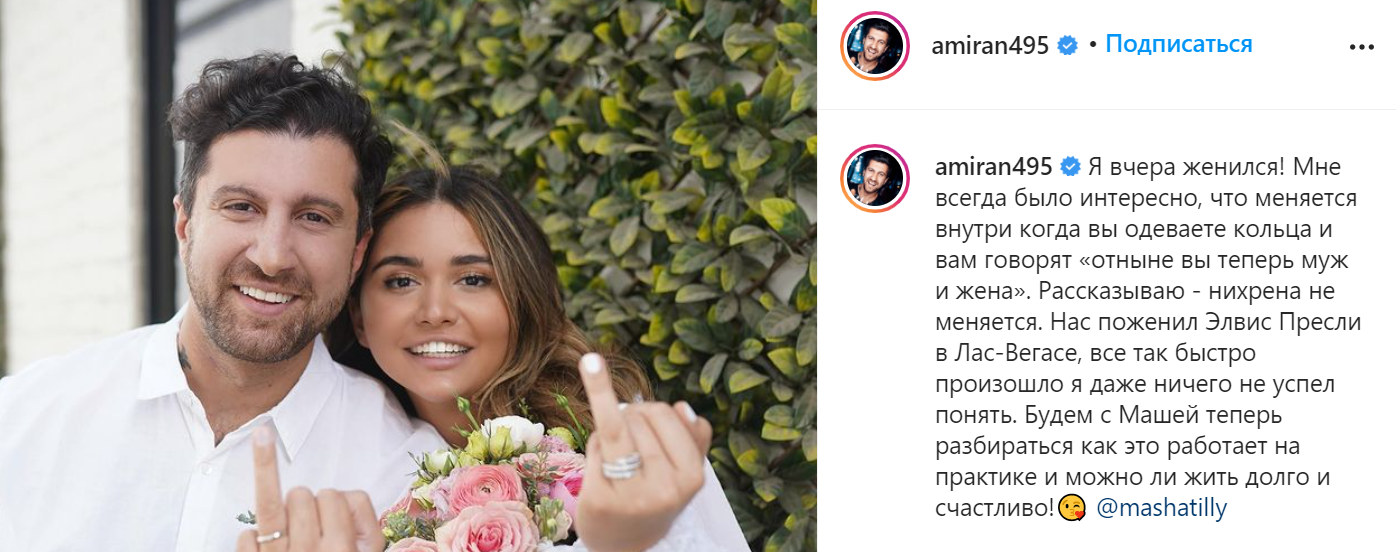Click the verified badge next to header username
The height and width of the screenshot is (552, 1396).
point(1068,46)
